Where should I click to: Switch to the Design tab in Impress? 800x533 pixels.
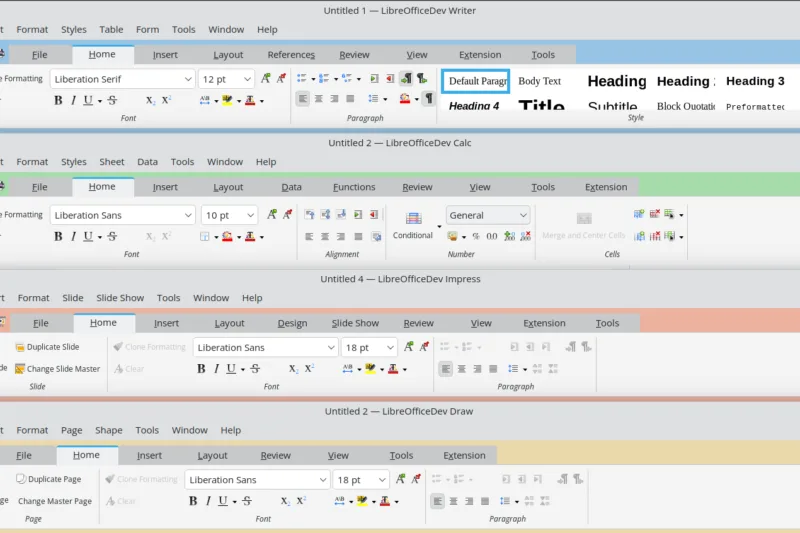(292, 323)
